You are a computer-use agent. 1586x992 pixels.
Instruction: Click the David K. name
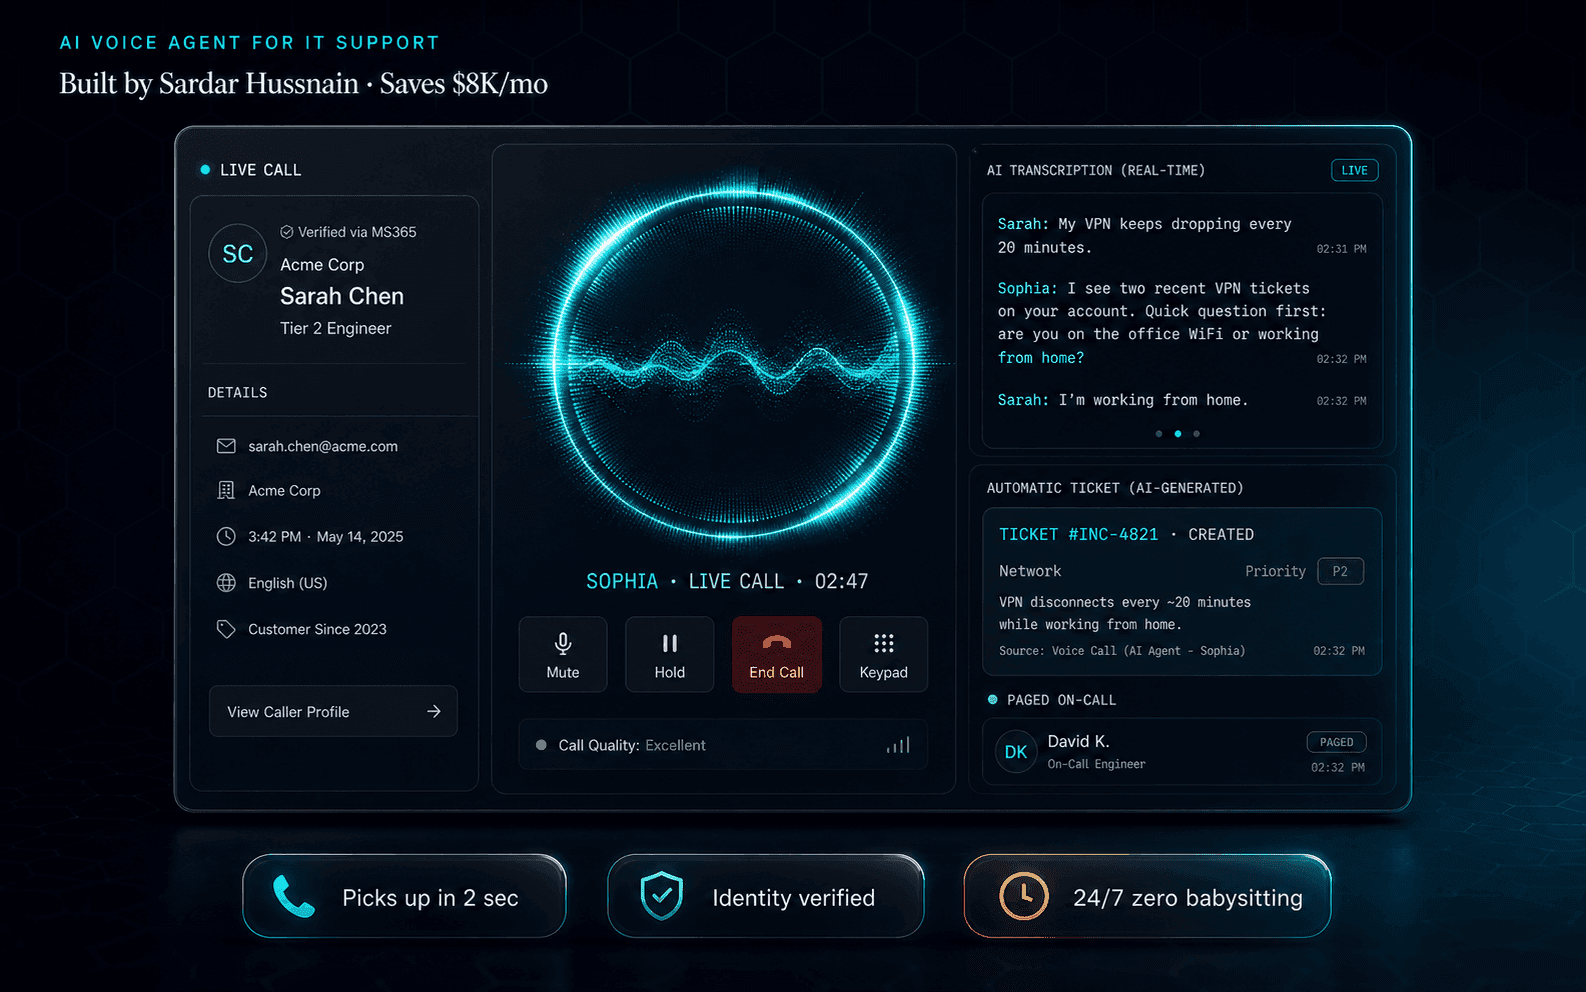tap(1079, 741)
